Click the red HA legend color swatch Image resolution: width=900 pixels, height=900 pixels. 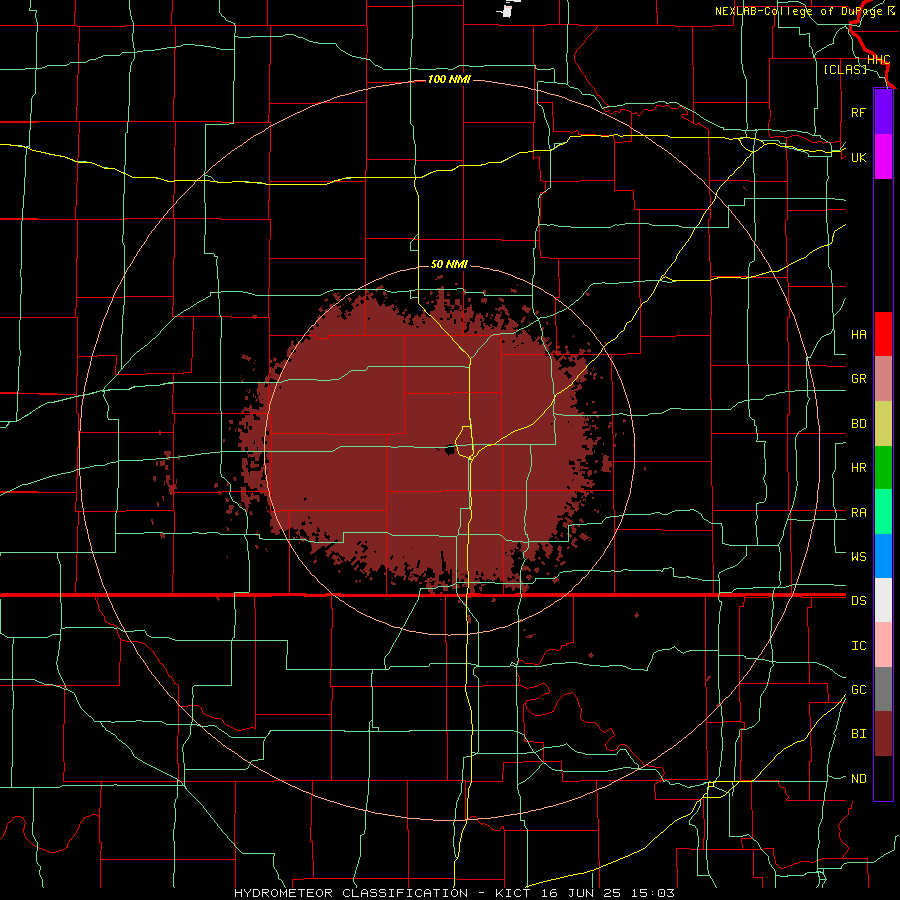[883, 334]
